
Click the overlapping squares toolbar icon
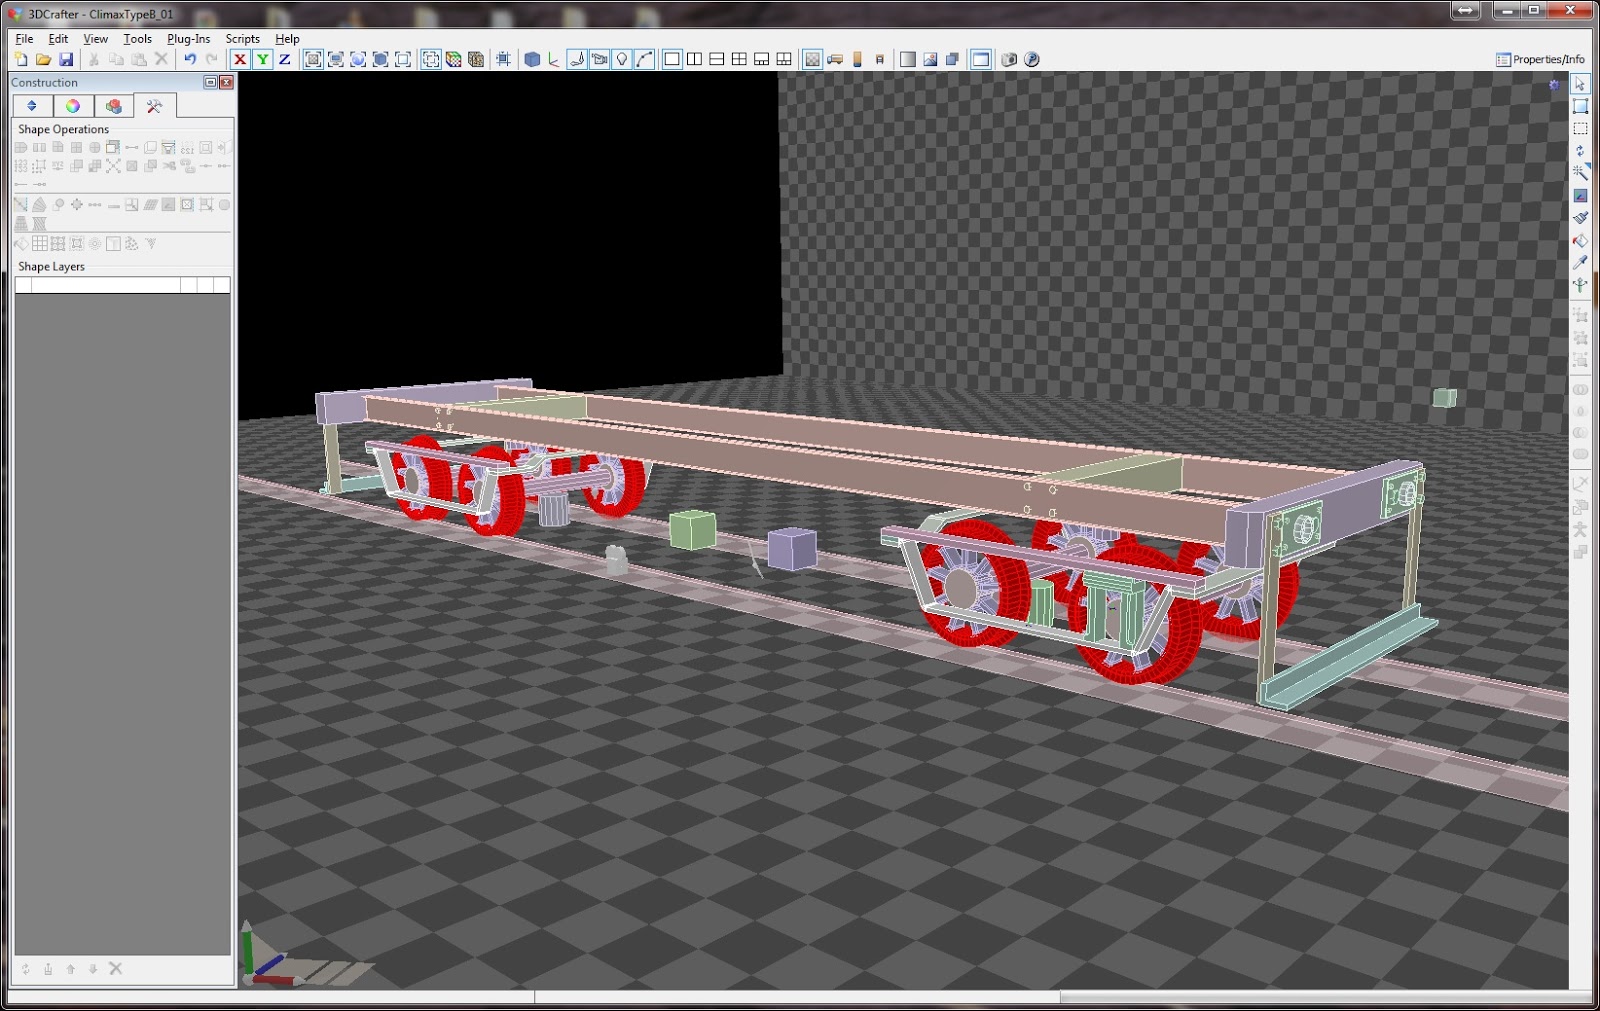coord(953,60)
